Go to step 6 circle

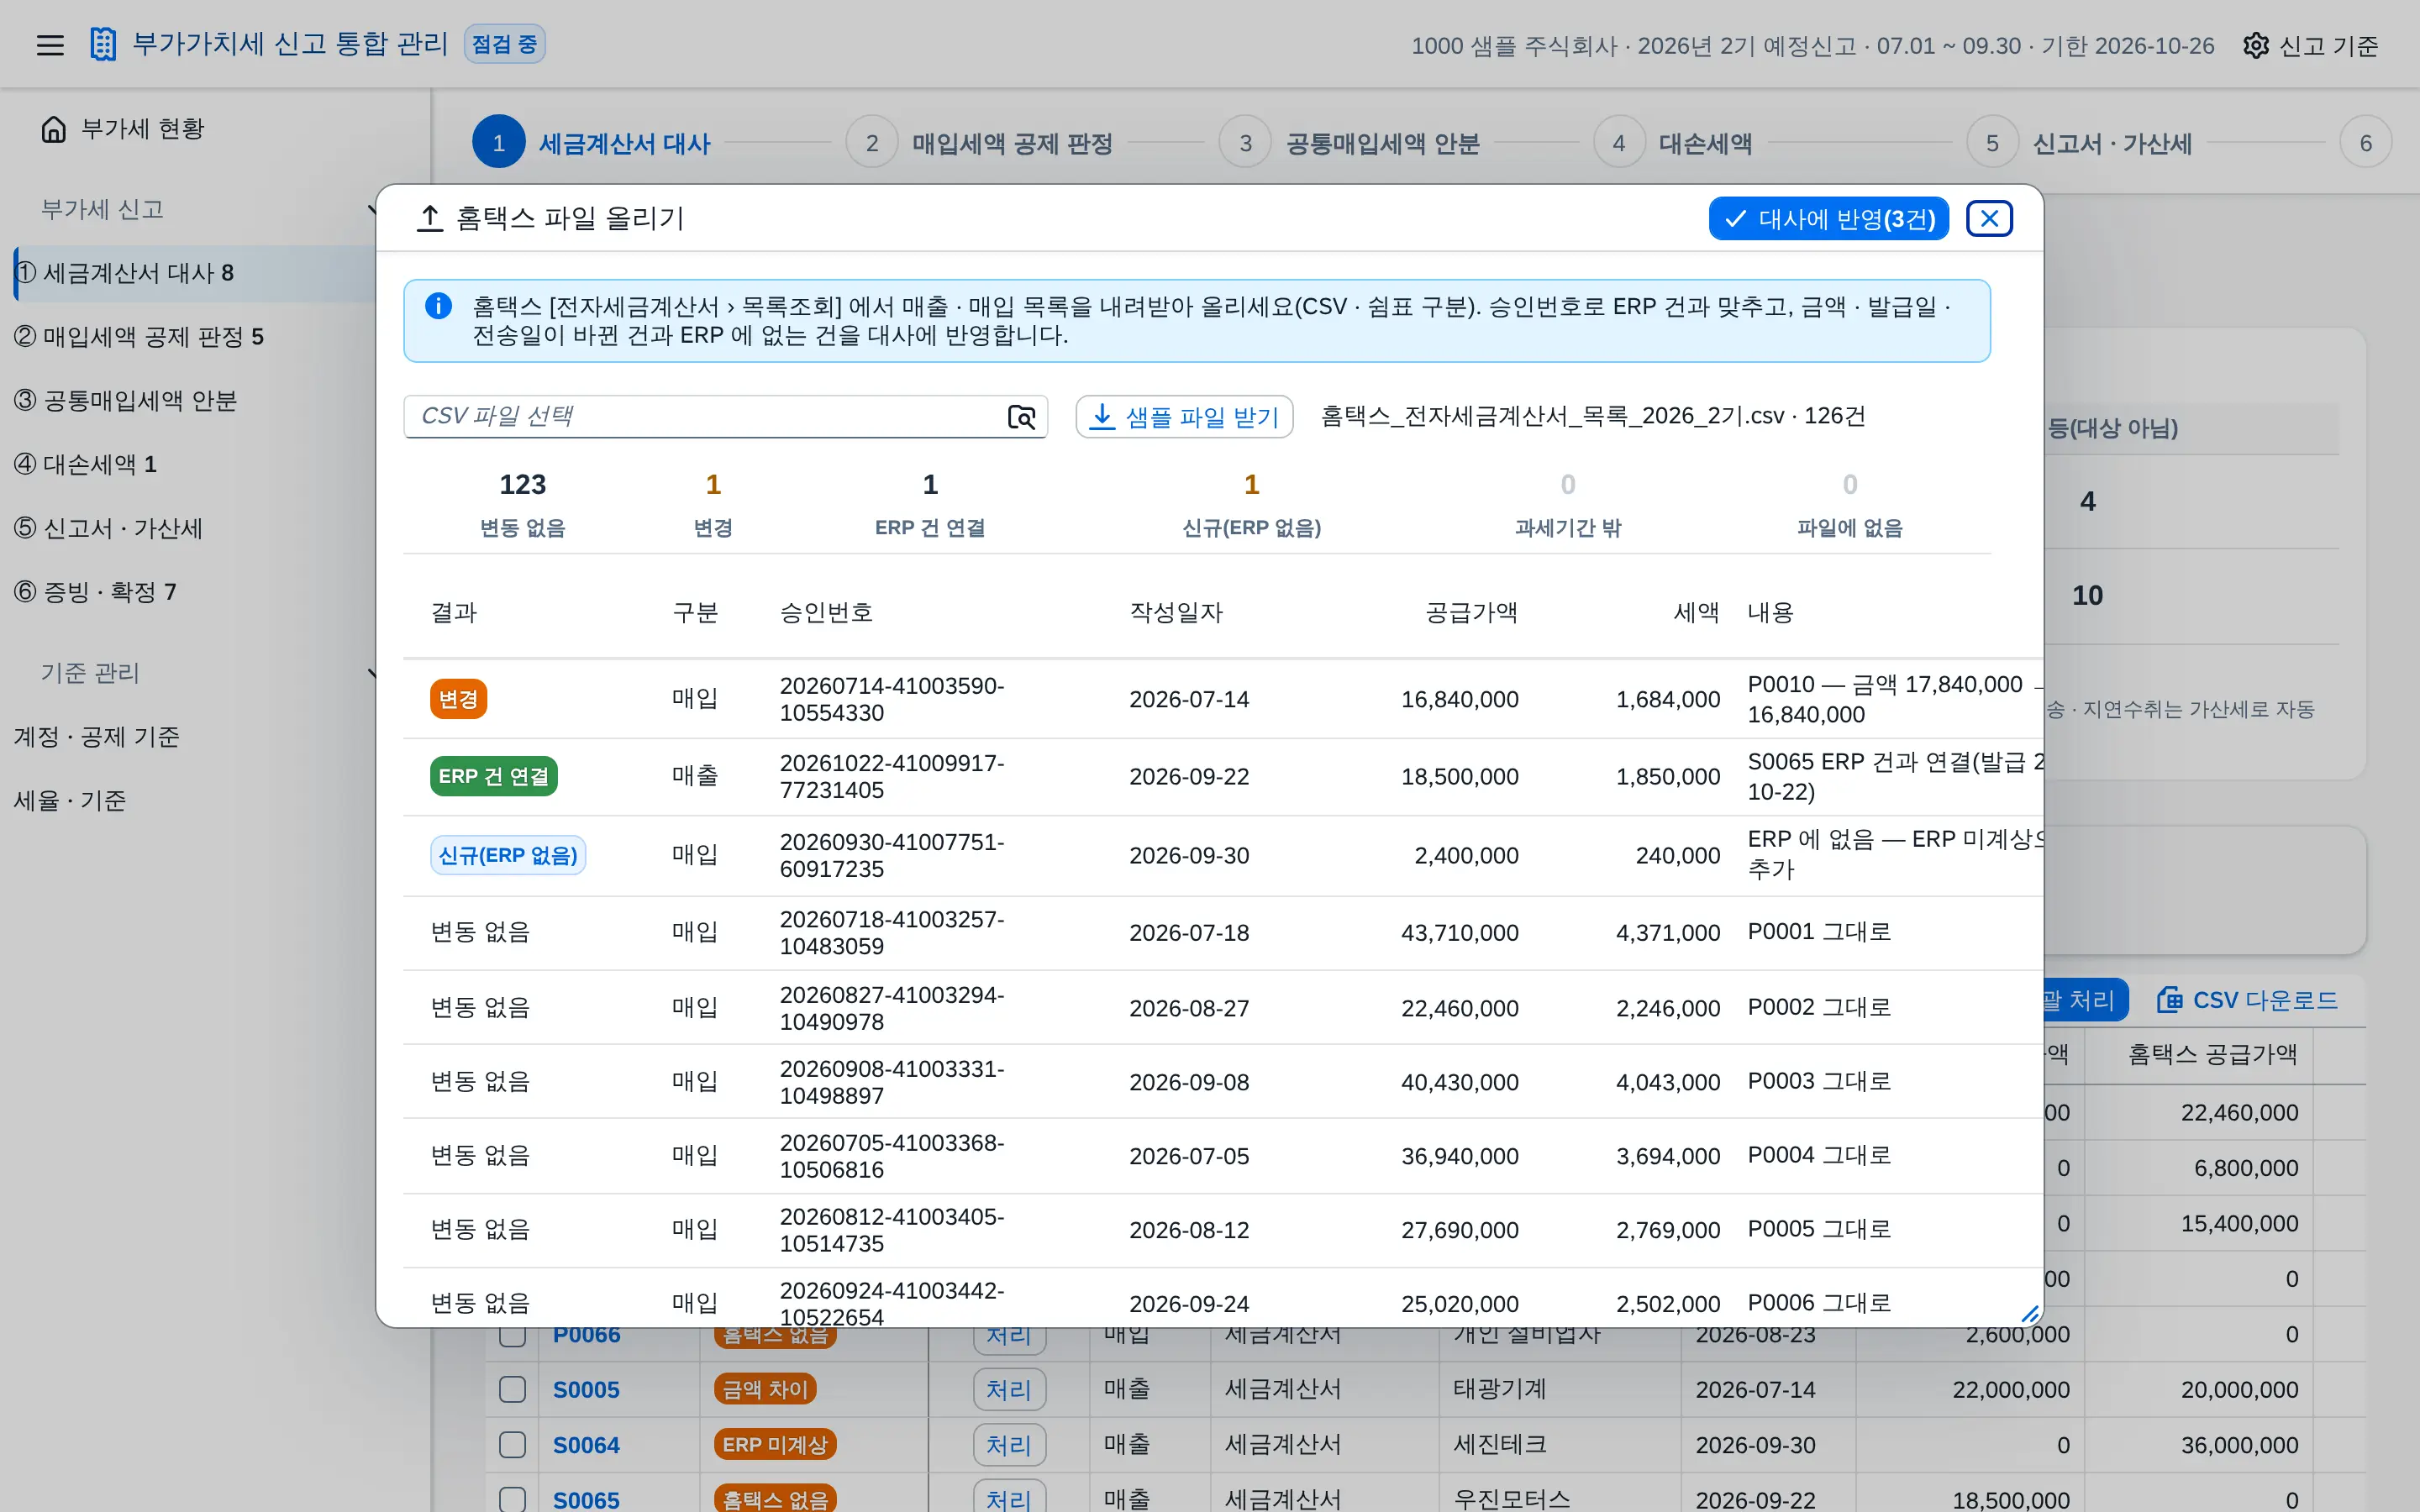pyautogui.click(x=2365, y=143)
